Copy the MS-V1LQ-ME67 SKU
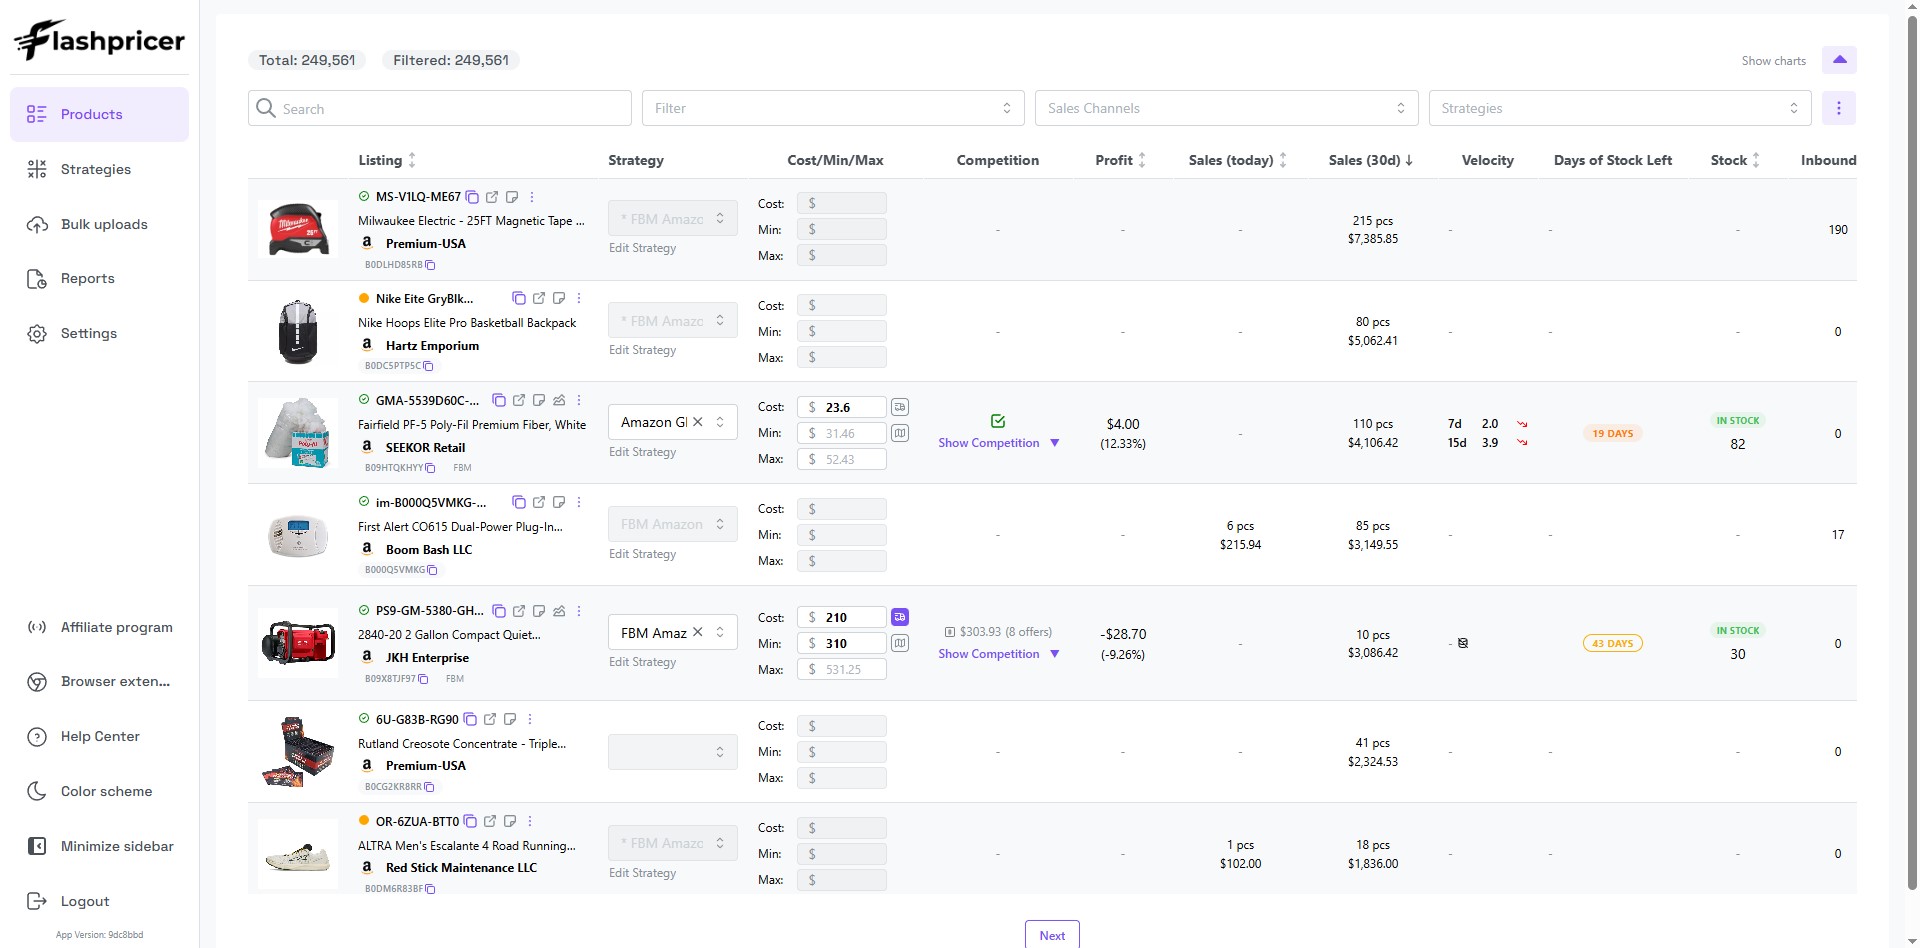Viewport: 1920px width, 948px height. click(472, 197)
